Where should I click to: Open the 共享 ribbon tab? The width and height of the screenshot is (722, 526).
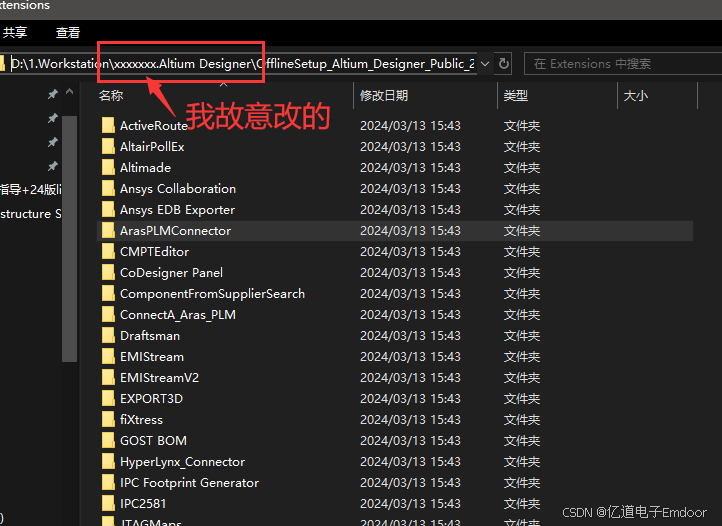tap(15, 32)
